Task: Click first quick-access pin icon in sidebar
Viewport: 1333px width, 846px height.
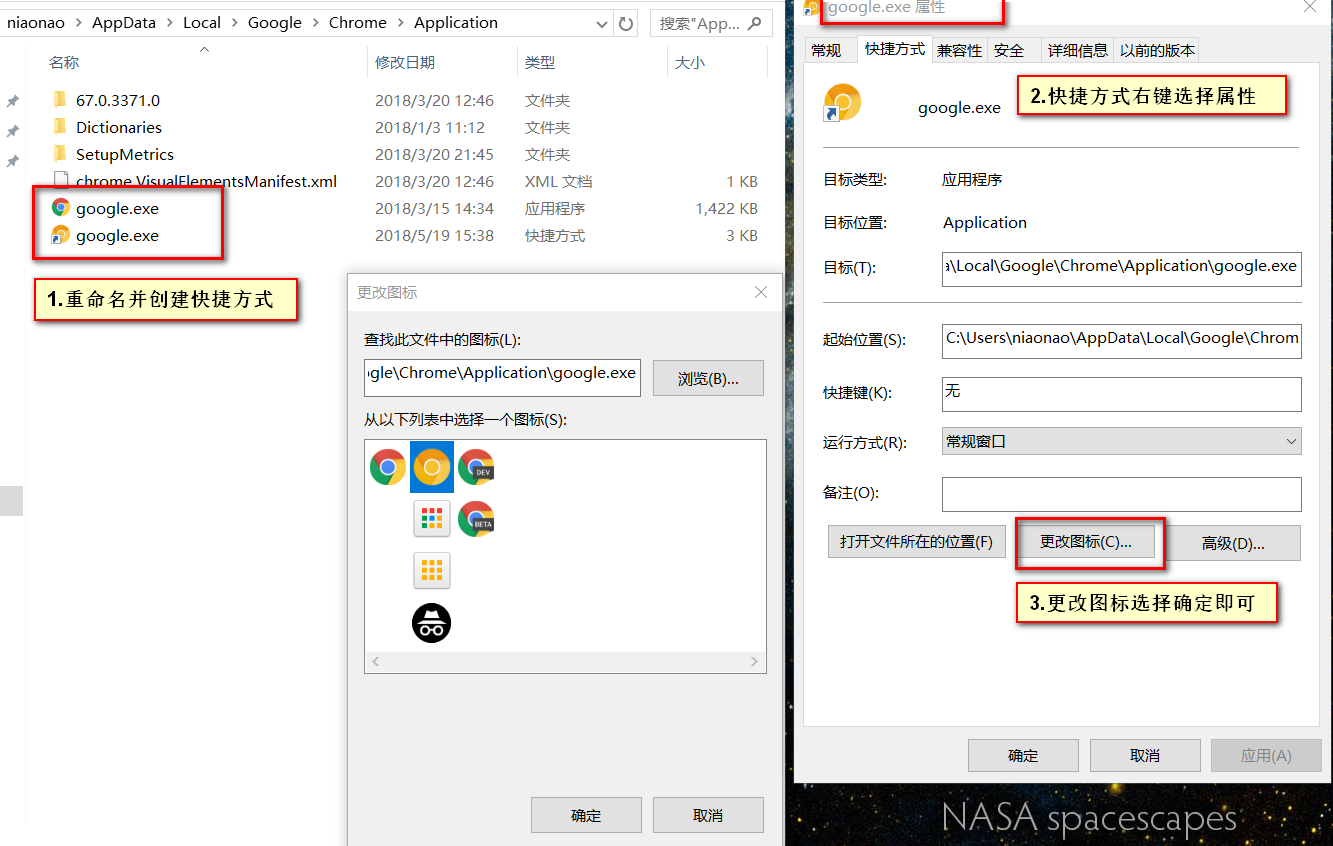Action: (x=13, y=102)
